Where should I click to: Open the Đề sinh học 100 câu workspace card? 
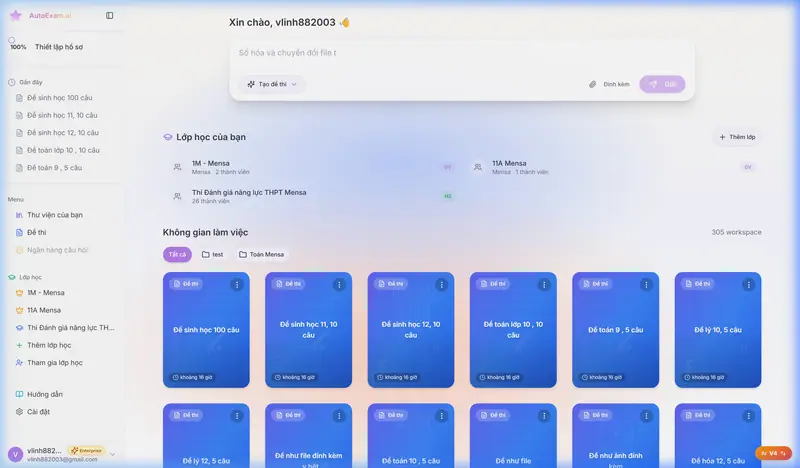(x=206, y=330)
